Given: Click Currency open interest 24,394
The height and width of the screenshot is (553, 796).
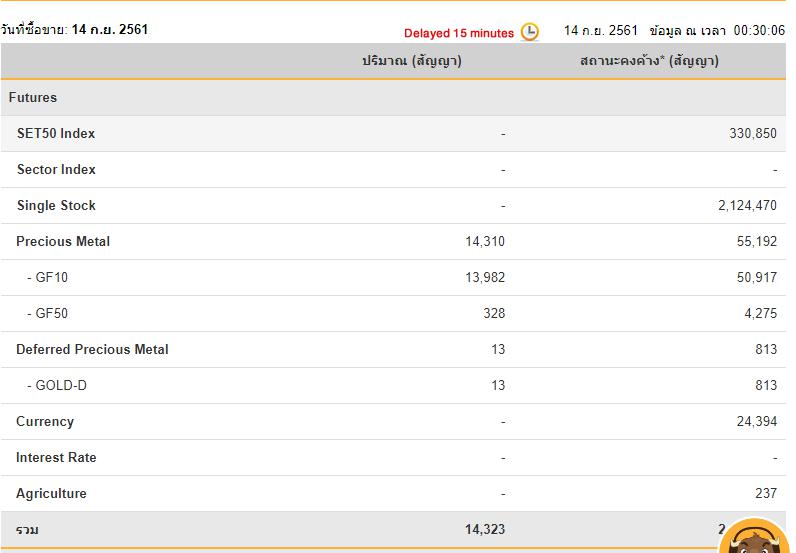Looking at the screenshot, I should (x=757, y=422).
